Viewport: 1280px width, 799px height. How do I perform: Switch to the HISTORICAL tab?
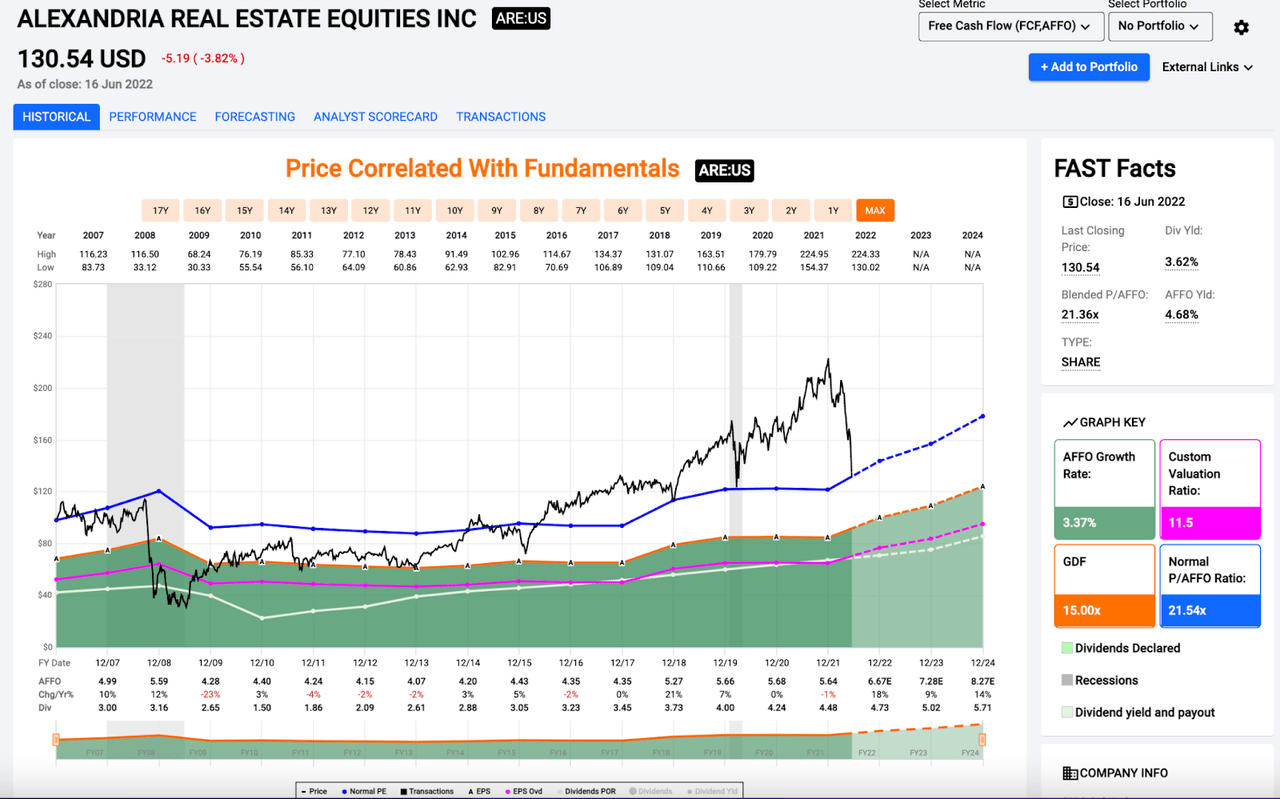click(56, 117)
